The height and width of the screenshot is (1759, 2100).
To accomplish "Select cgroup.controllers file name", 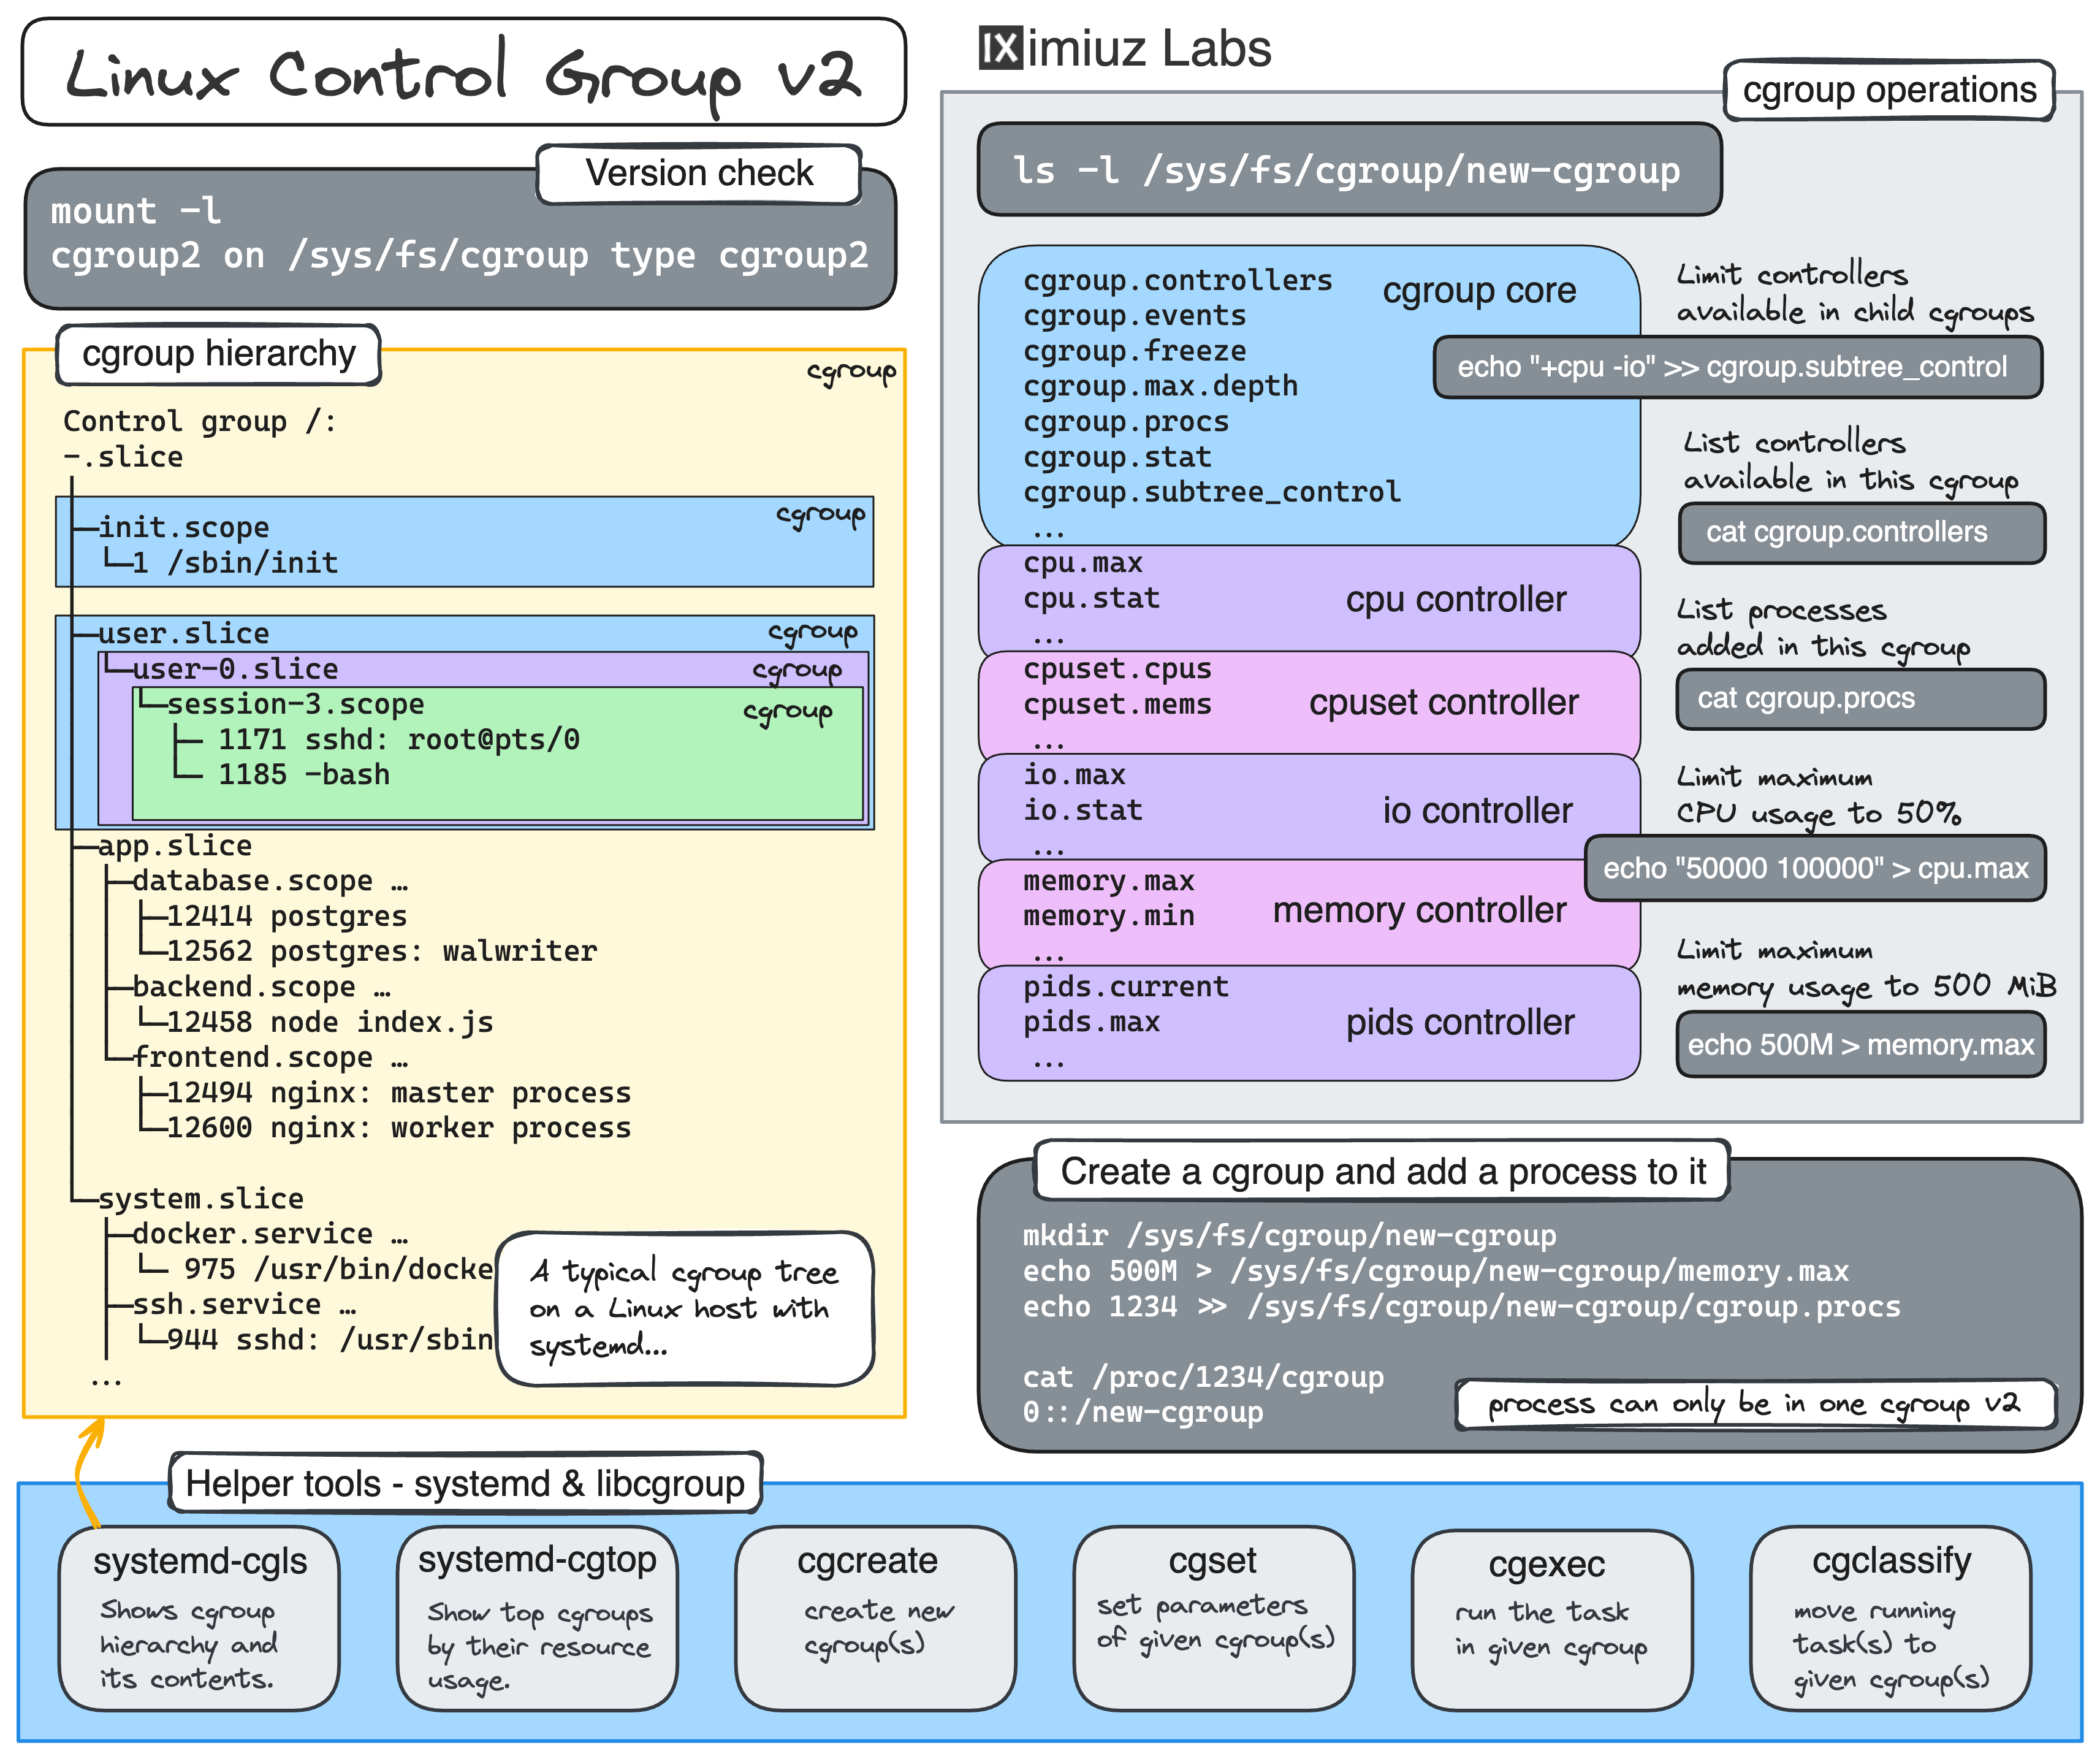I will click(1178, 280).
